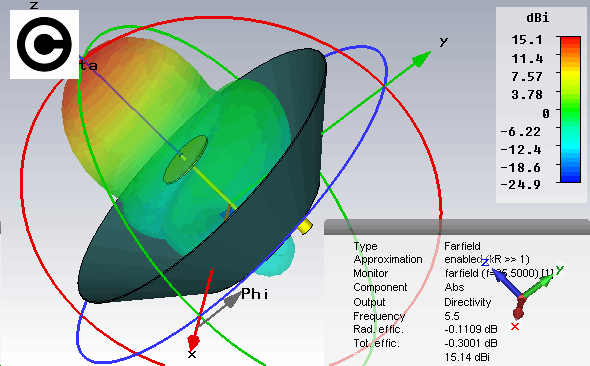Screen dimensions: 590x366
Task: Click the Directivity output value
Action: pos(467,302)
